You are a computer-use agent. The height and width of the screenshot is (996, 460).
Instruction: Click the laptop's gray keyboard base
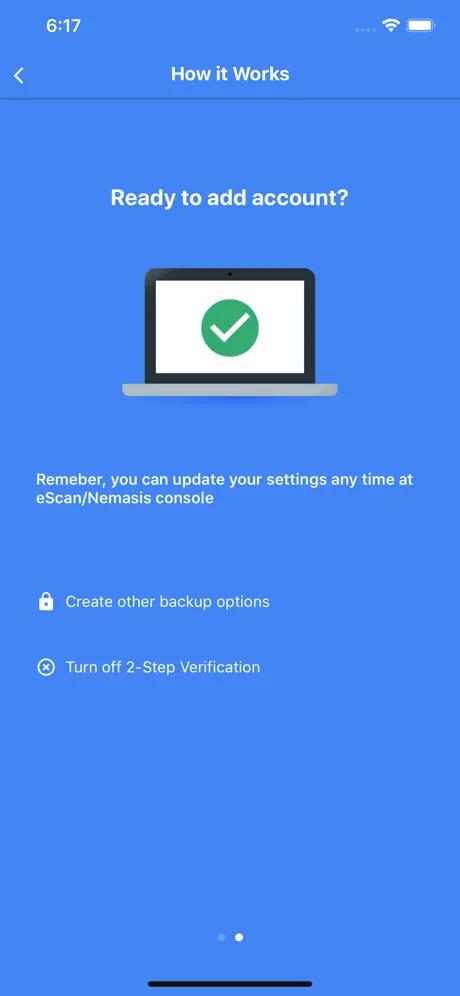click(230, 389)
